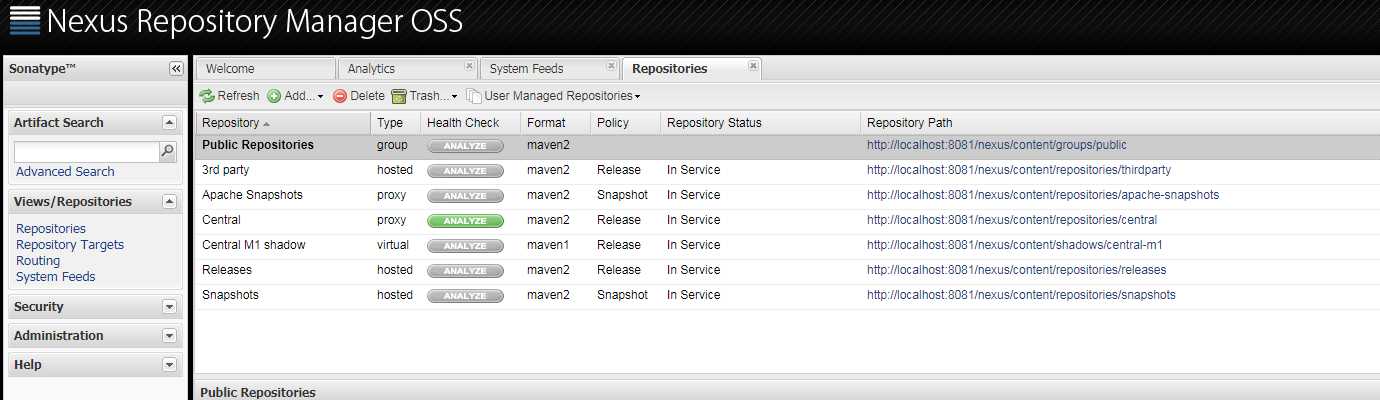Open the Advanced Search link
This screenshot has width=1380, height=400.
[65, 172]
